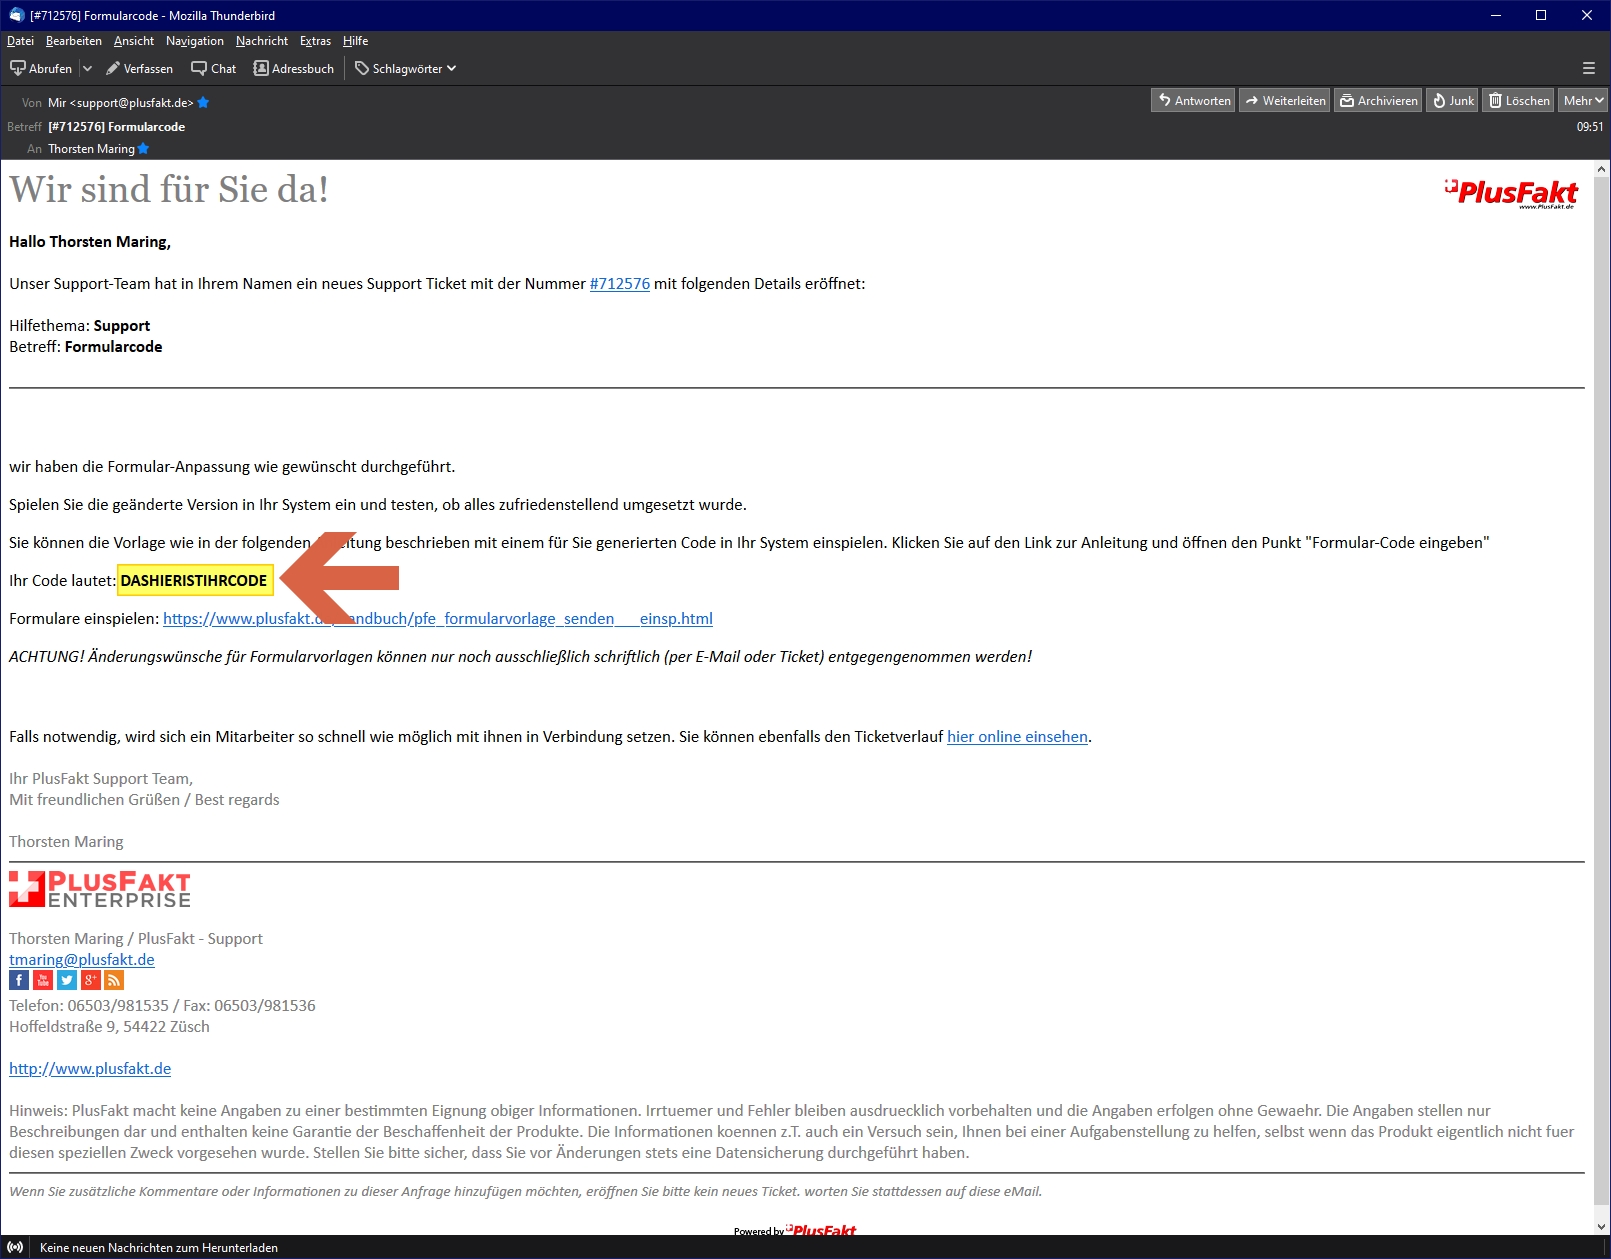This screenshot has height=1259, width=1611.
Task: Mark message as Junk
Action: (x=1452, y=100)
